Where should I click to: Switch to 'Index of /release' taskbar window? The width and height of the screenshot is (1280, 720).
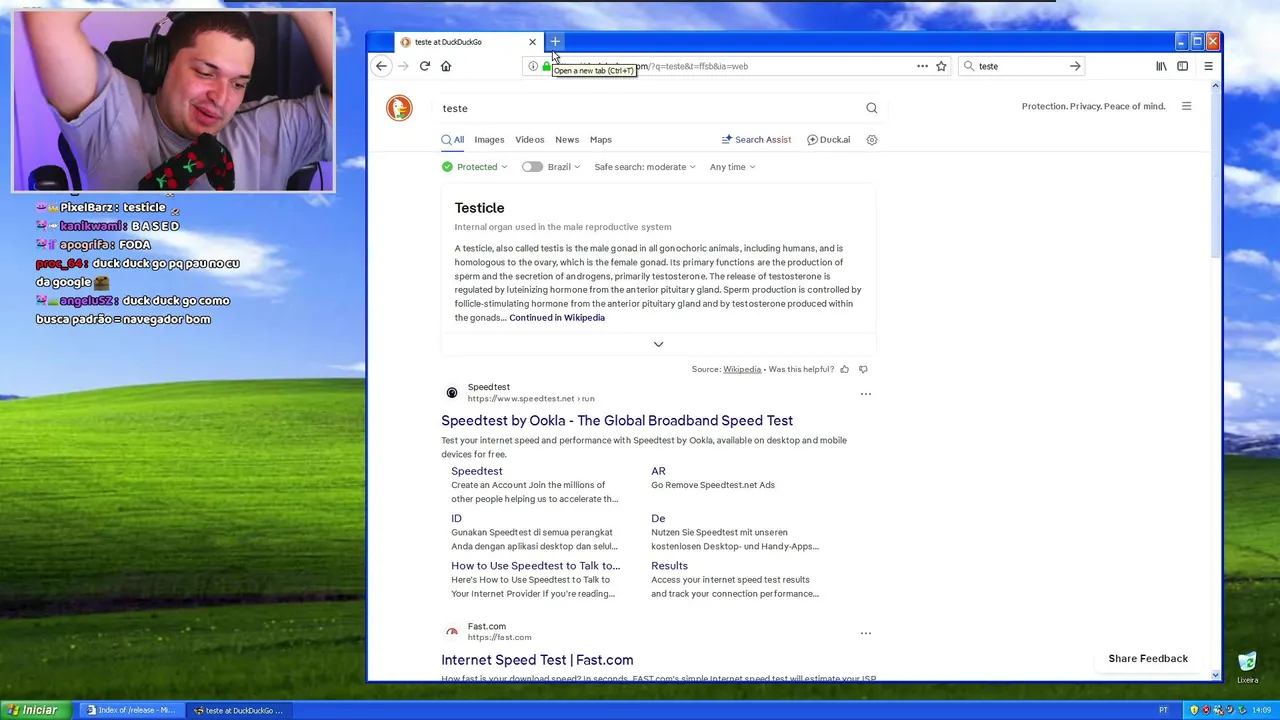131,710
